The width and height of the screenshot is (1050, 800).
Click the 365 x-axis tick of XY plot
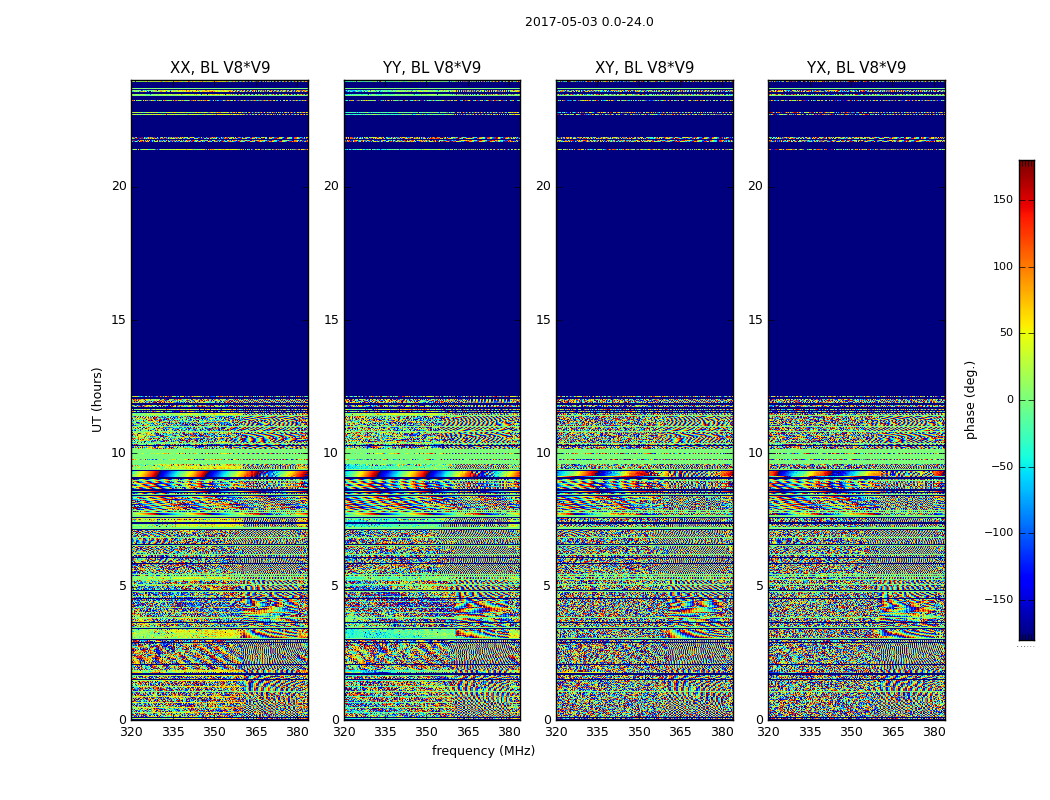pyautogui.click(x=680, y=732)
